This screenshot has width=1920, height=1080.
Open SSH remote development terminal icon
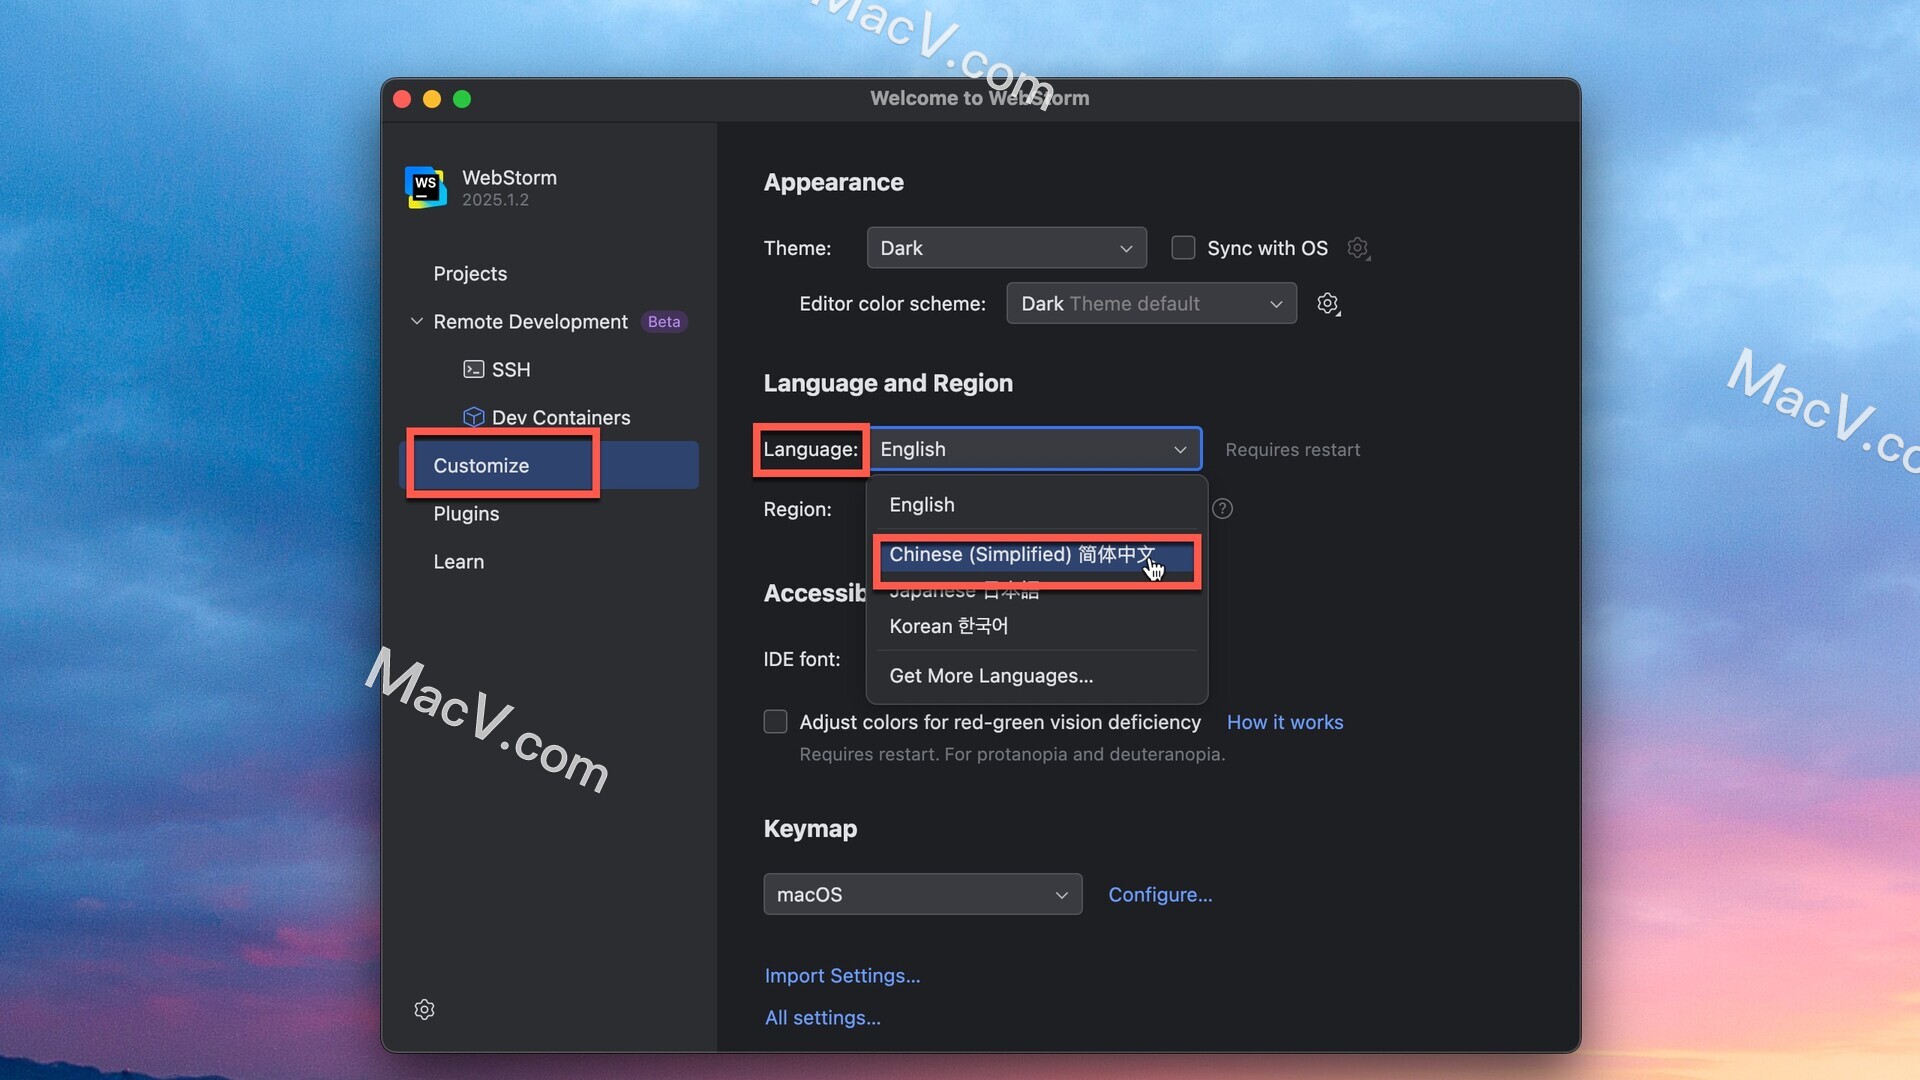pos(473,369)
